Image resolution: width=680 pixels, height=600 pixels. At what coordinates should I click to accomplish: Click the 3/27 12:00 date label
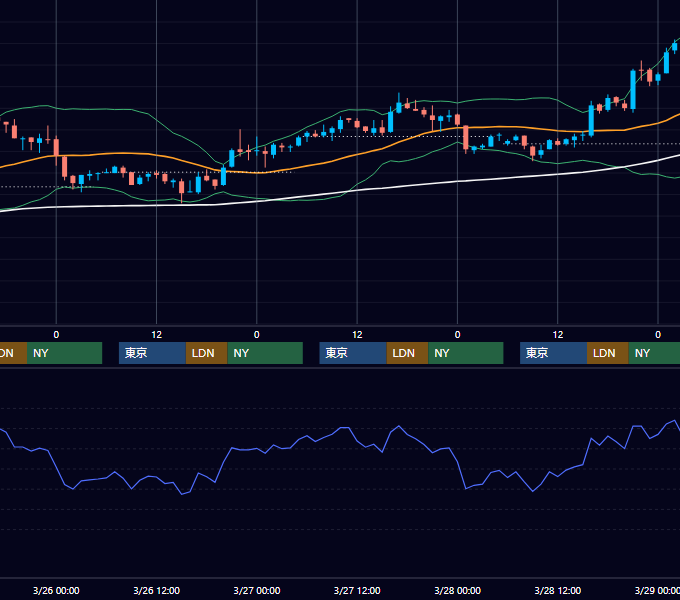357,590
